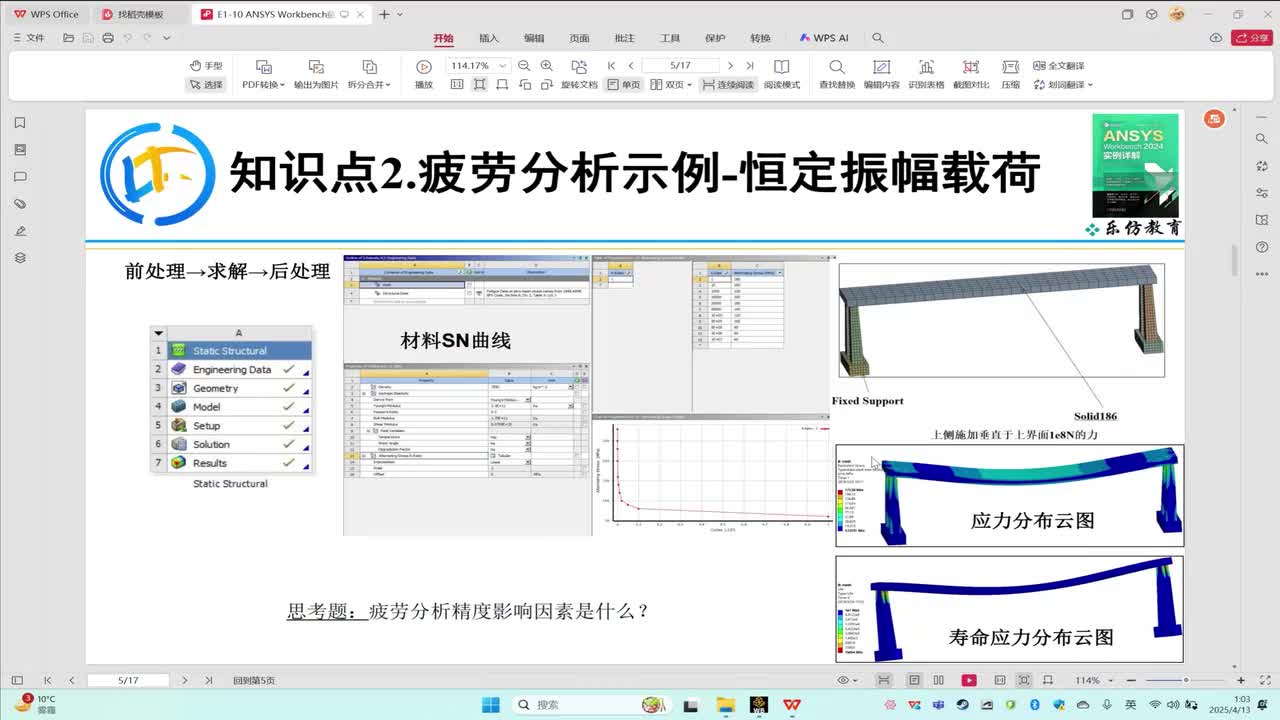The image size is (1280, 720).
Task: Toggle 连续阅读 continuous reading
Action: 728,85
